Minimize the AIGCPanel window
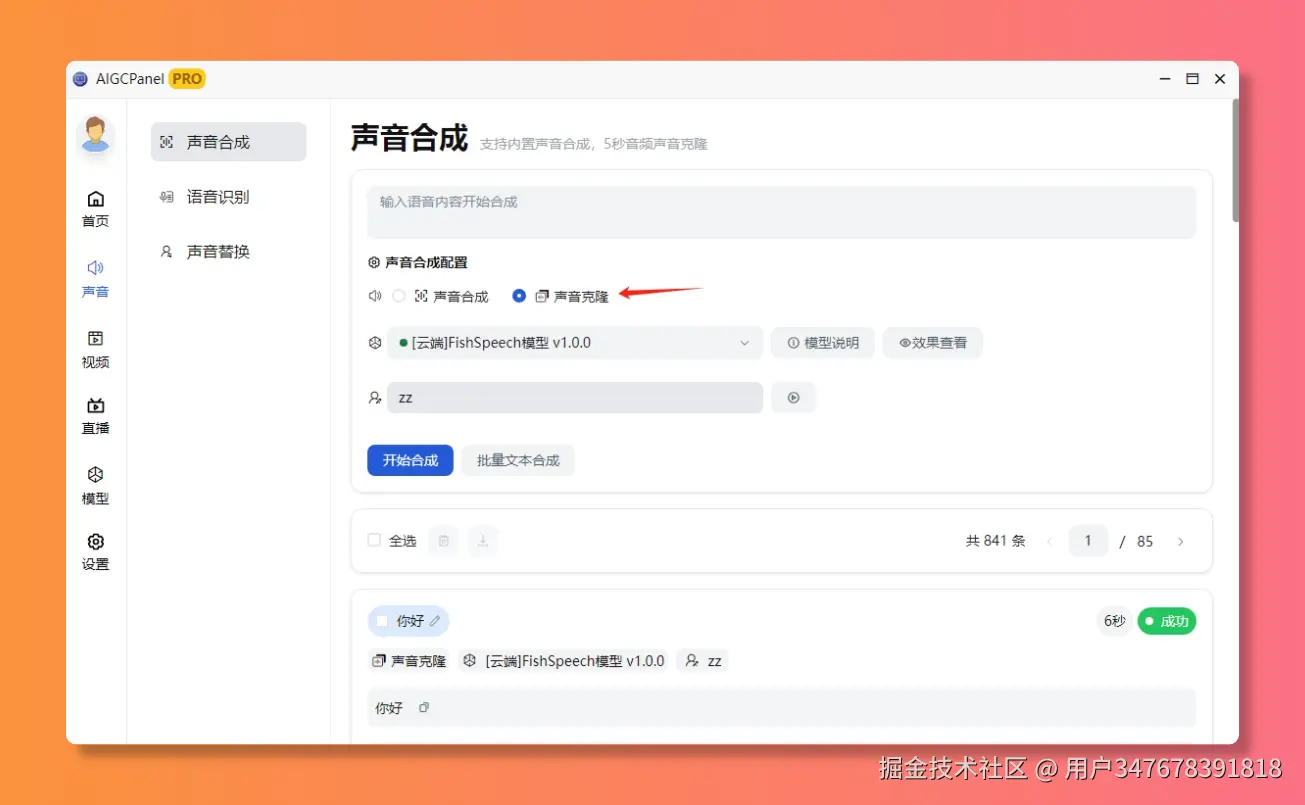1305x805 pixels. point(1165,79)
